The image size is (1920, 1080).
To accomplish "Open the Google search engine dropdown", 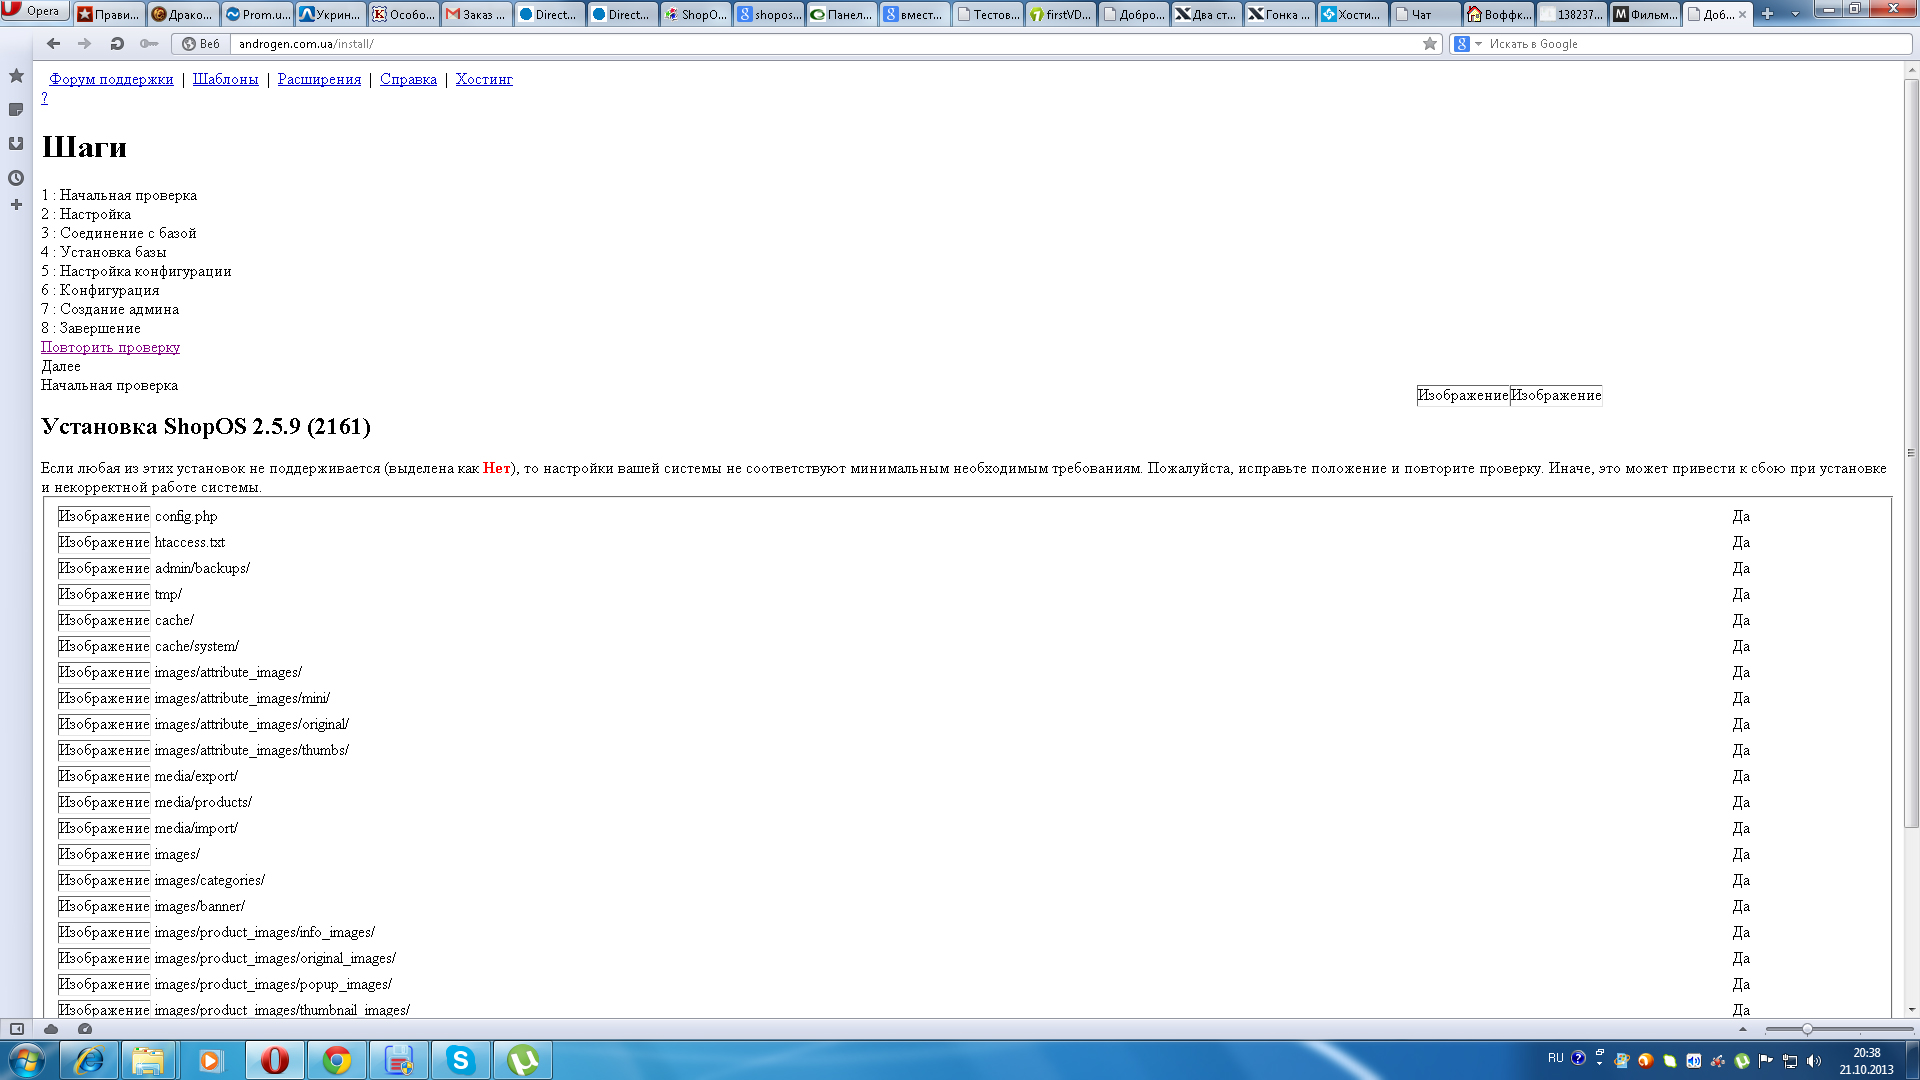I will coord(1468,44).
